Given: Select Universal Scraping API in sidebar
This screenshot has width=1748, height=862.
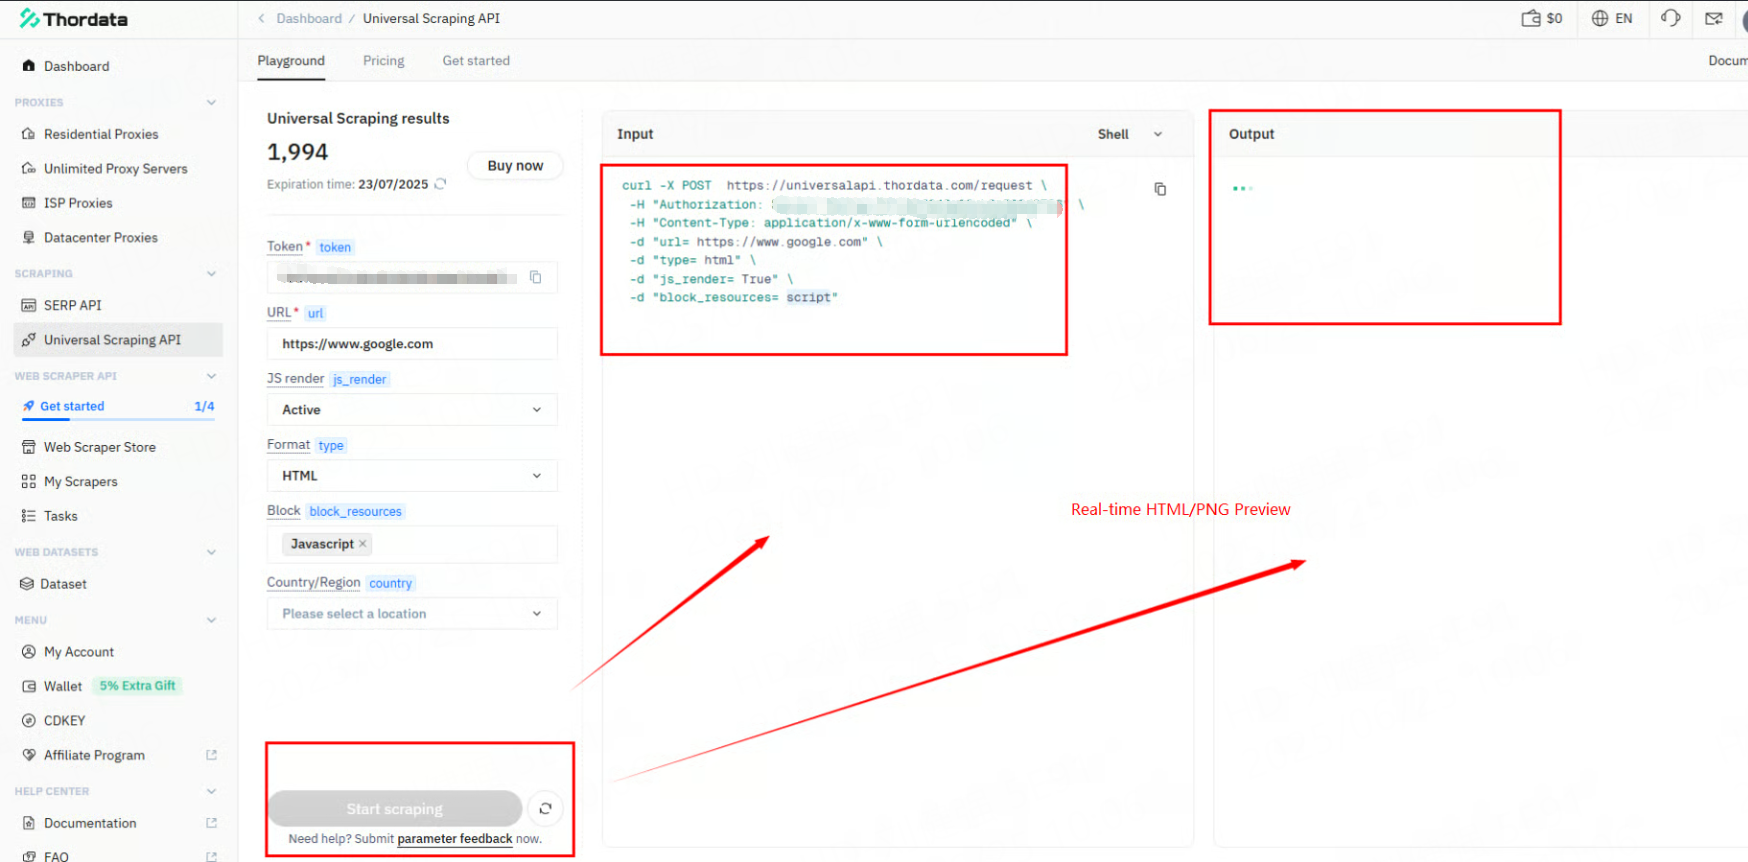Looking at the screenshot, I should pyautogui.click(x=119, y=340).
